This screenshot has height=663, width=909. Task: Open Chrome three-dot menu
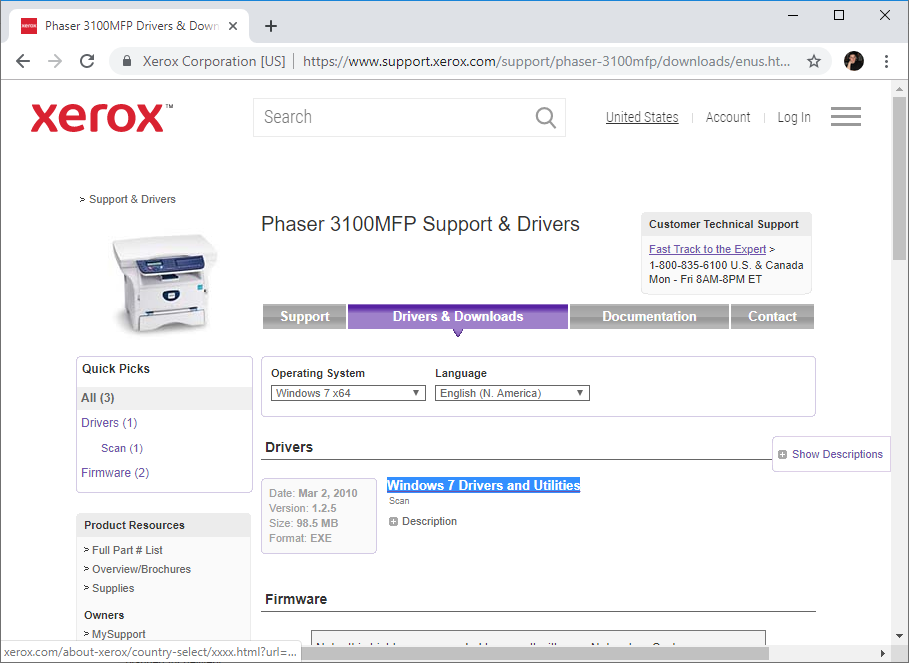click(x=886, y=61)
